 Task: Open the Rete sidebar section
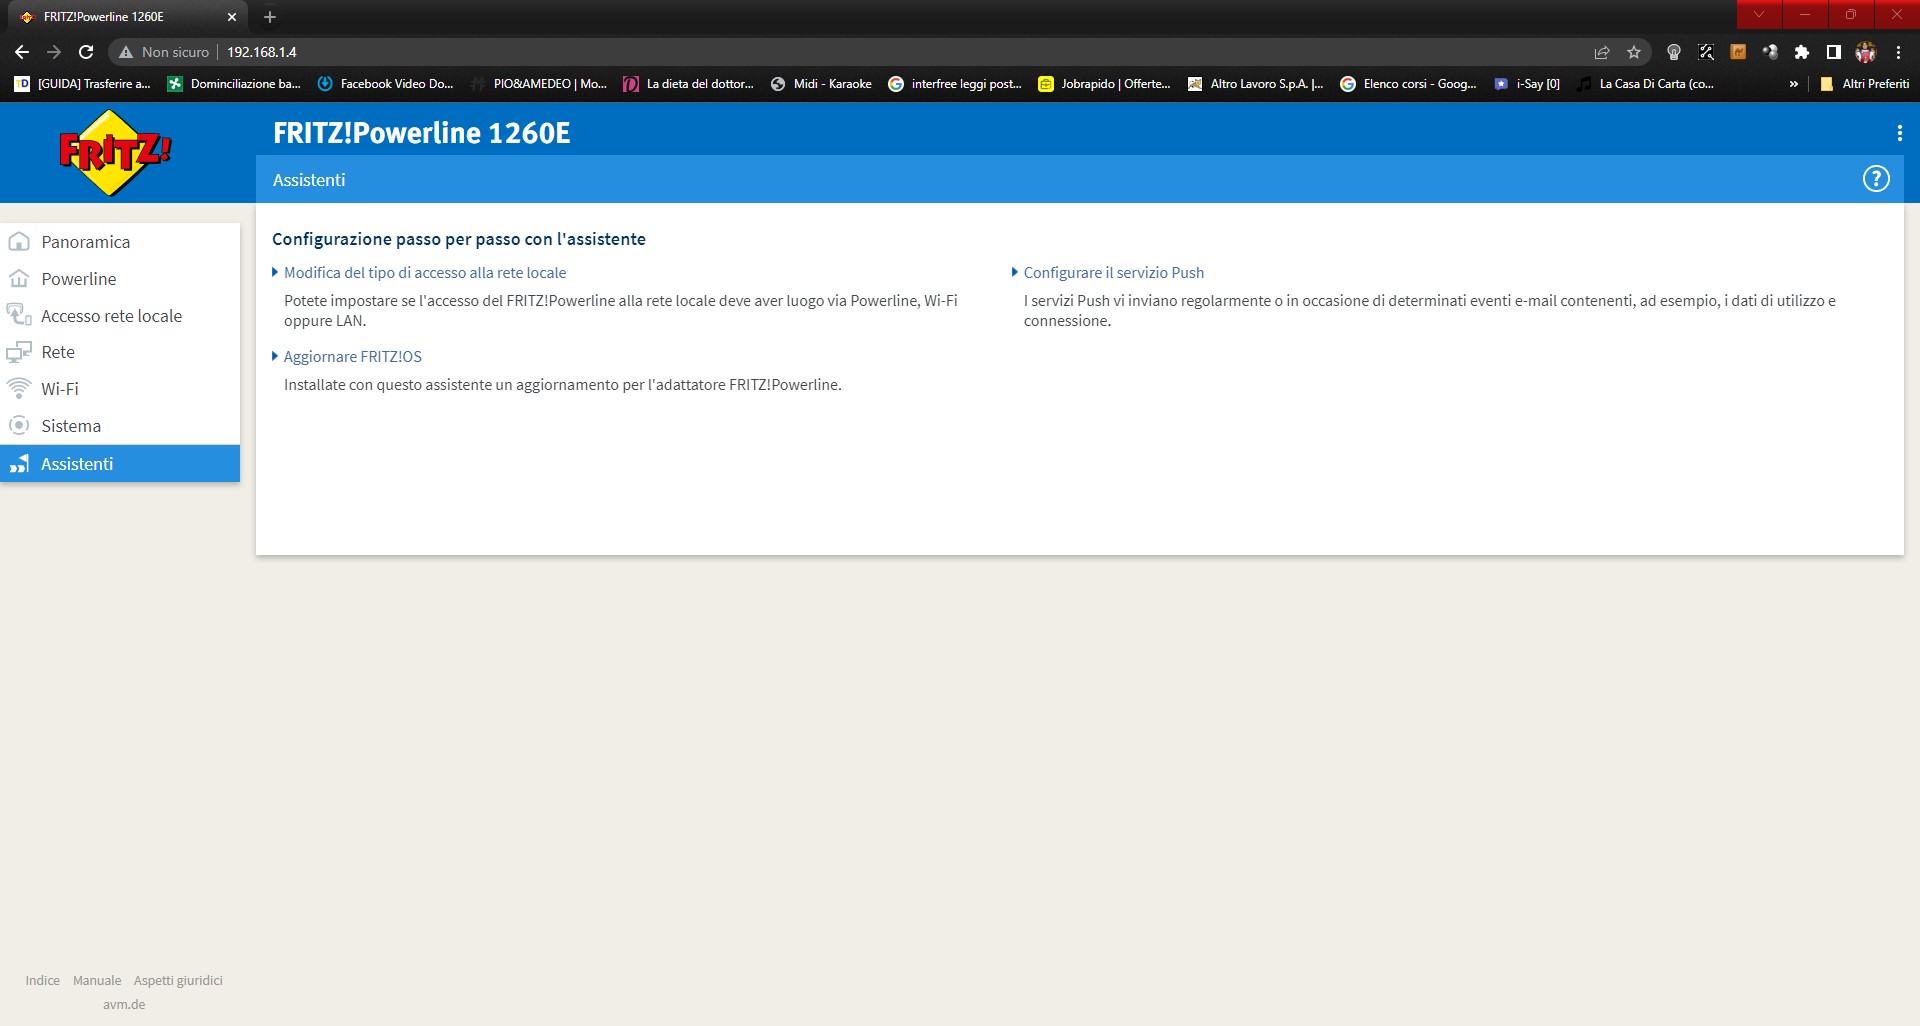120,352
